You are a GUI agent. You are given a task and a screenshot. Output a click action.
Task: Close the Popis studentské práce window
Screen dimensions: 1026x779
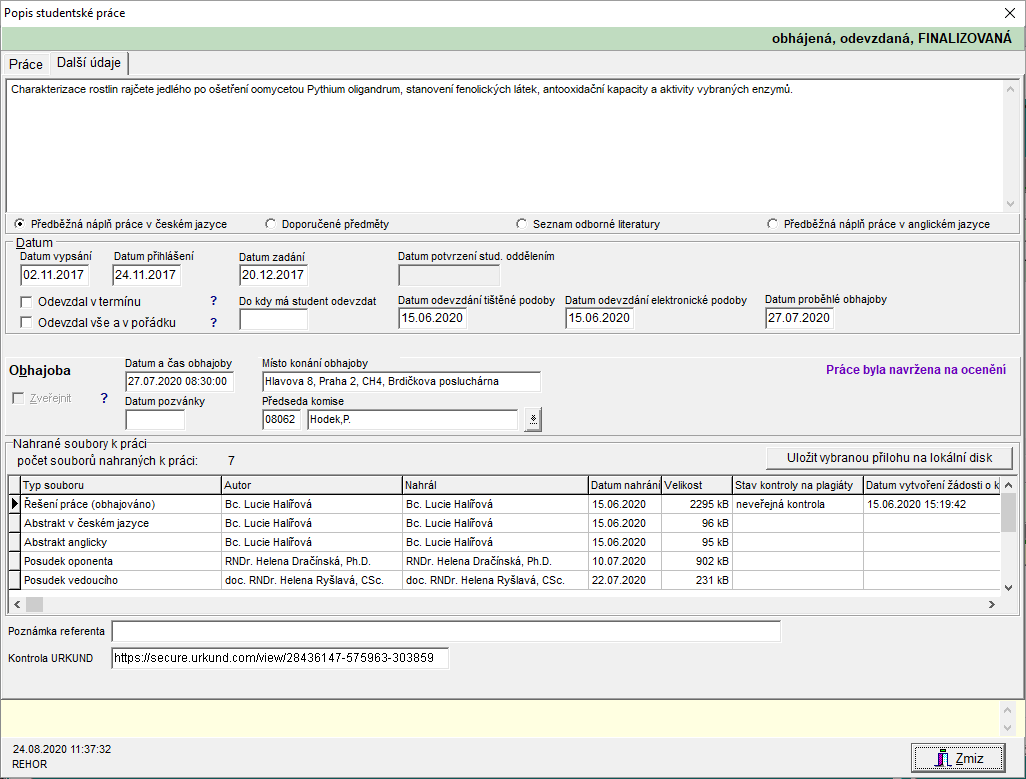coord(1008,13)
